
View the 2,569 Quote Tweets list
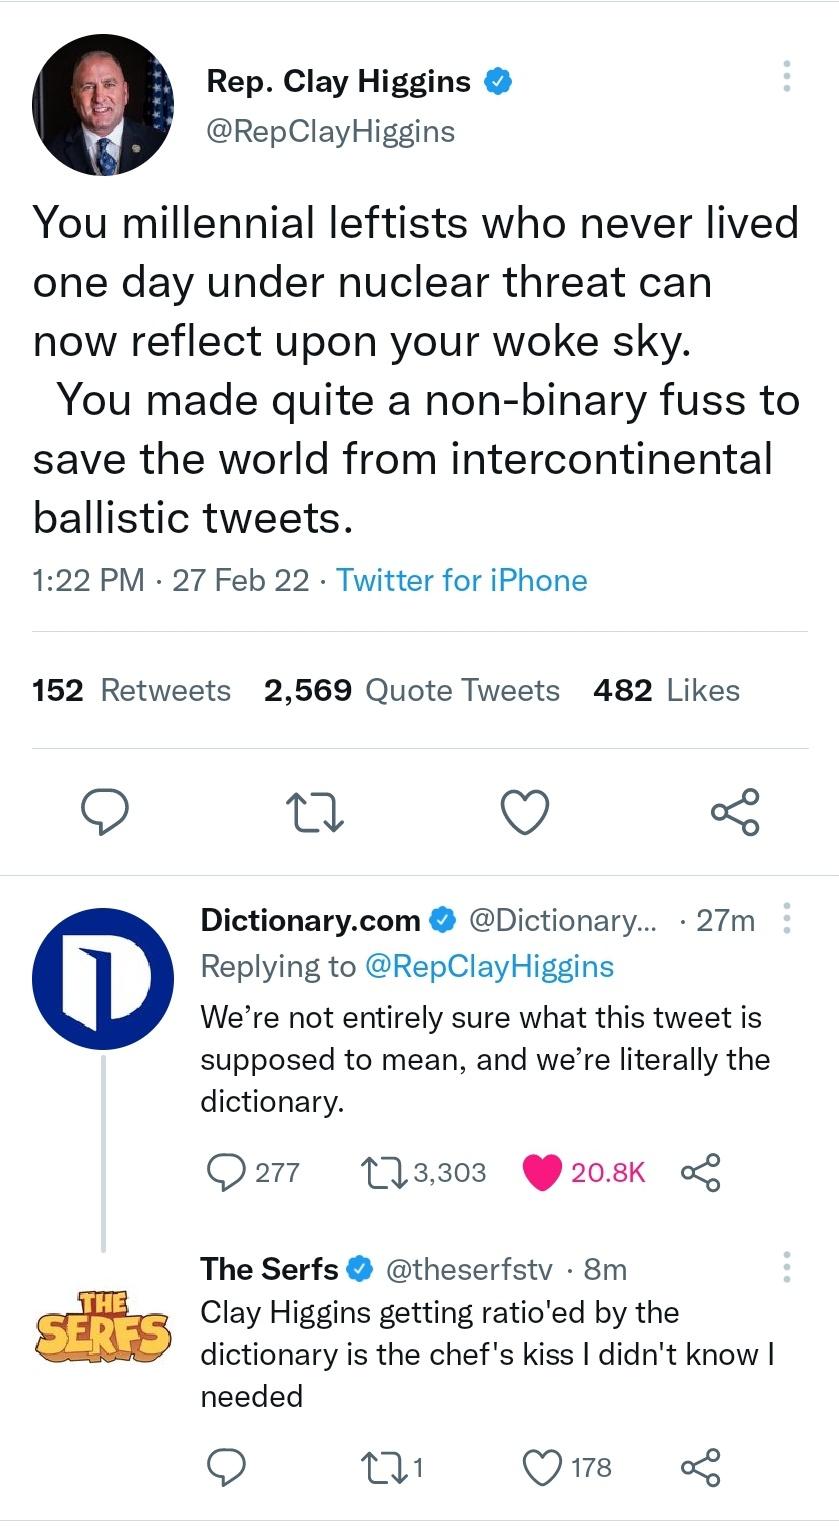point(411,691)
